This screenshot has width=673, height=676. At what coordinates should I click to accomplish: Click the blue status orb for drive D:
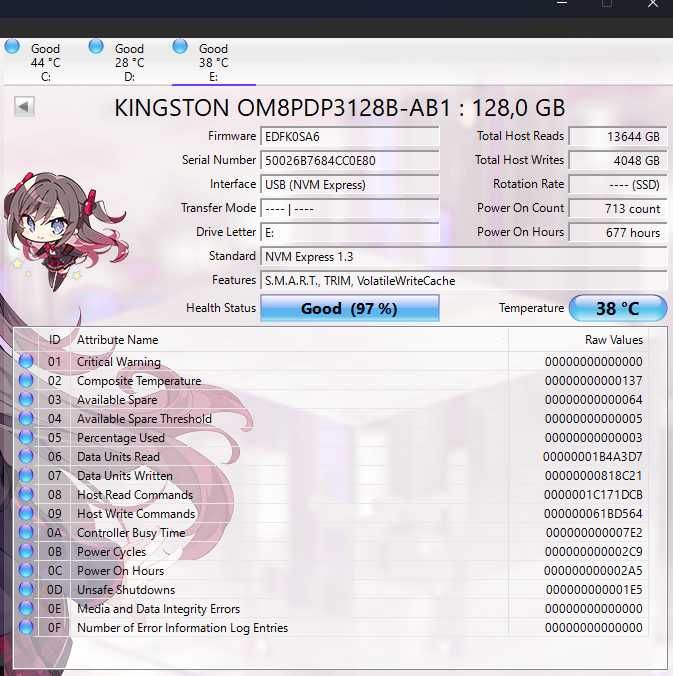click(x=96, y=47)
